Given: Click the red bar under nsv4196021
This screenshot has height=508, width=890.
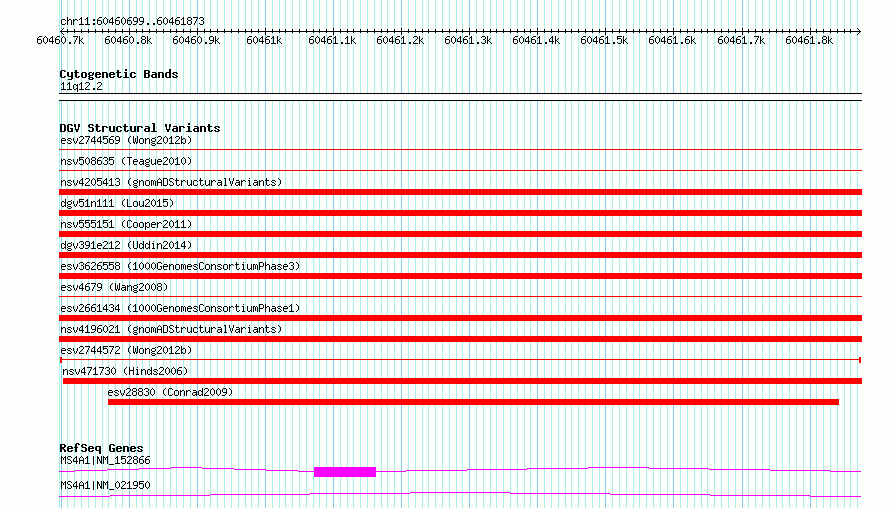Looking at the screenshot, I should [x=460, y=339].
